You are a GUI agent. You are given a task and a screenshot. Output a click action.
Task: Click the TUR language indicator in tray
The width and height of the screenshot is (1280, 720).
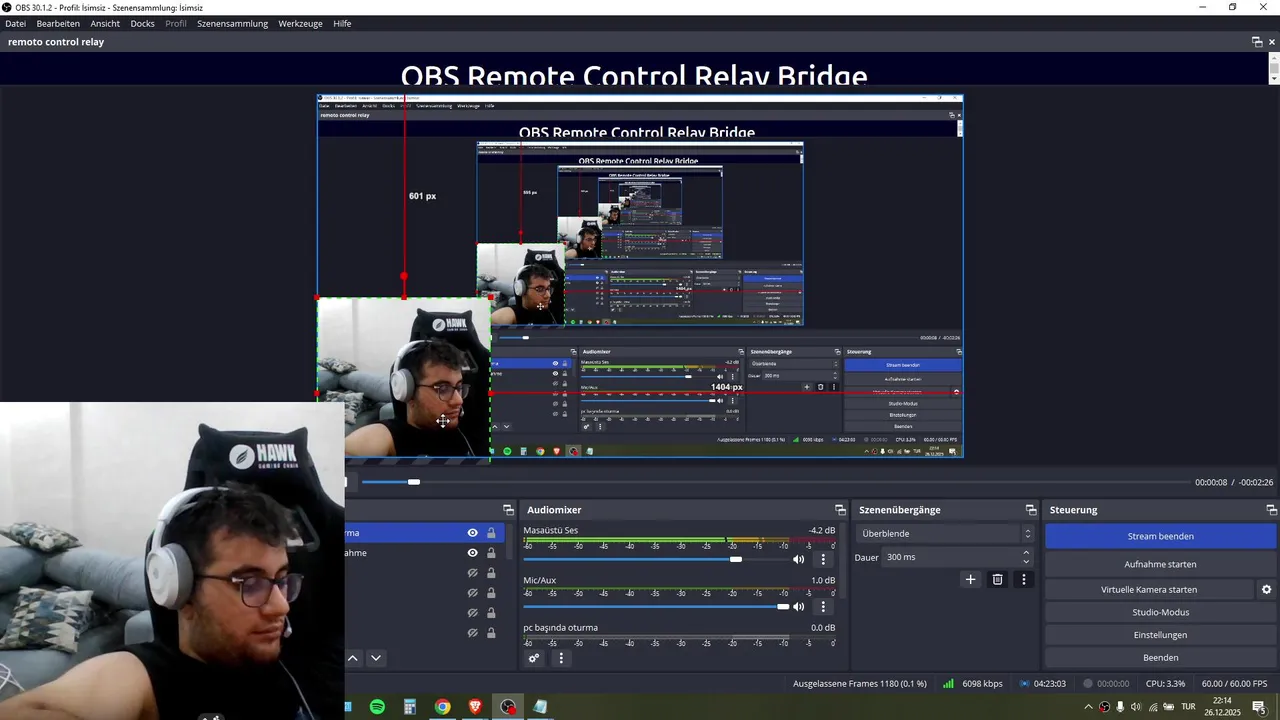(x=1190, y=707)
